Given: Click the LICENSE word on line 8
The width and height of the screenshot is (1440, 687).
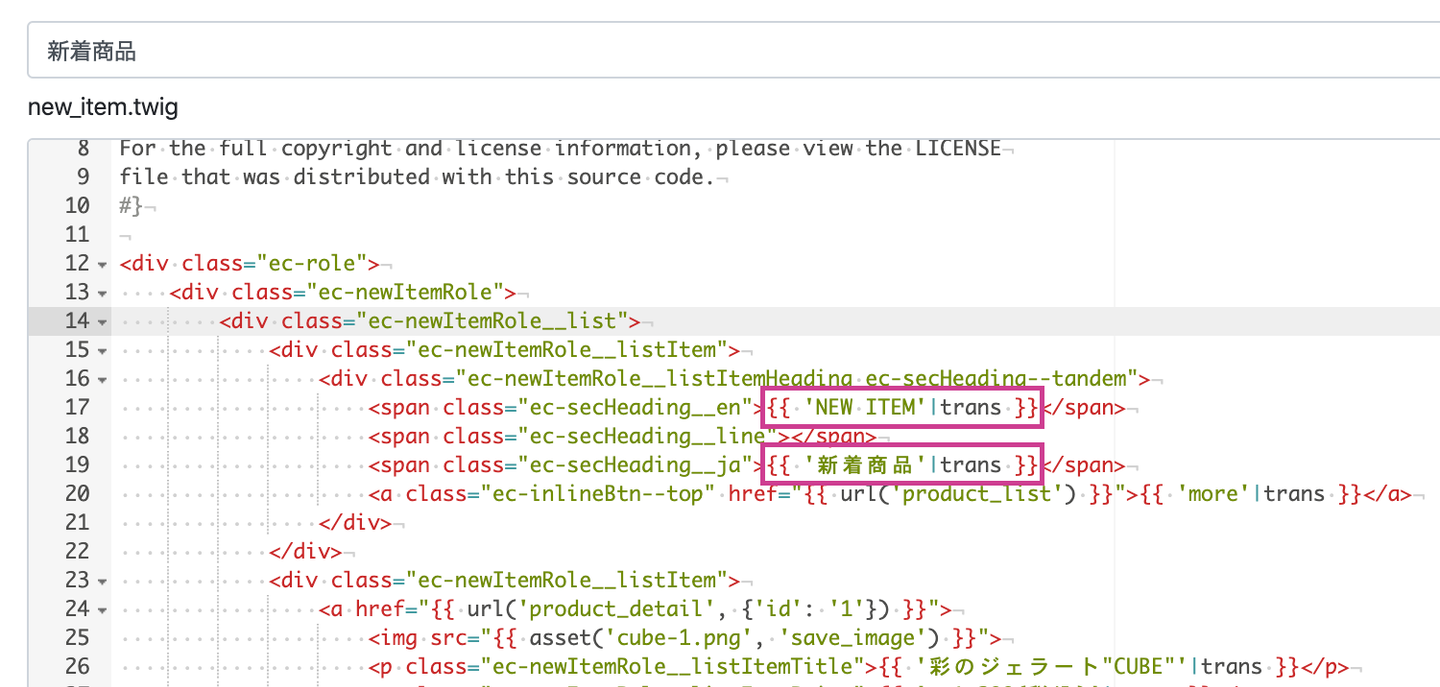Looking at the screenshot, I should (x=958, y=148).
